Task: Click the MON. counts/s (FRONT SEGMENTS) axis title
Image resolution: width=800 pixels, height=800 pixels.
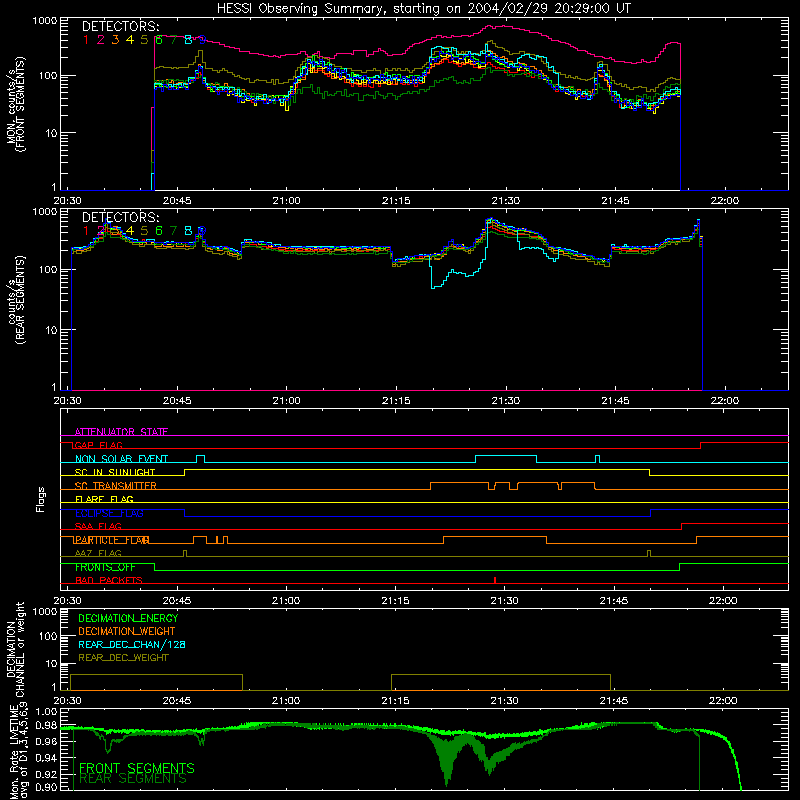Action: pos(15,104)
